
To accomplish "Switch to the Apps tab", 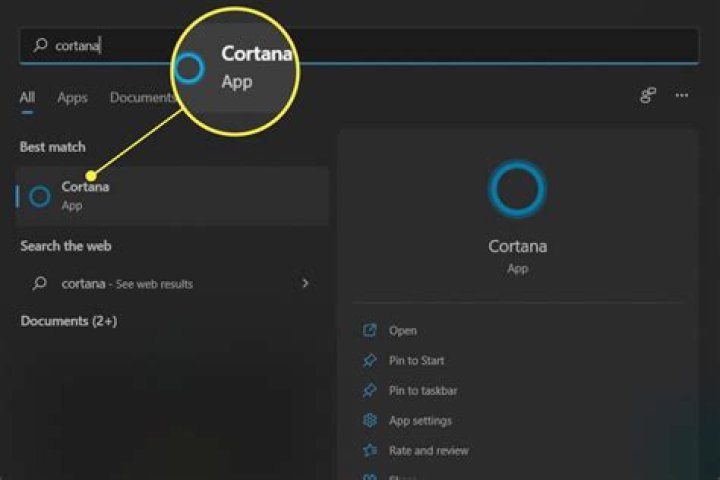I will [72, 97].
